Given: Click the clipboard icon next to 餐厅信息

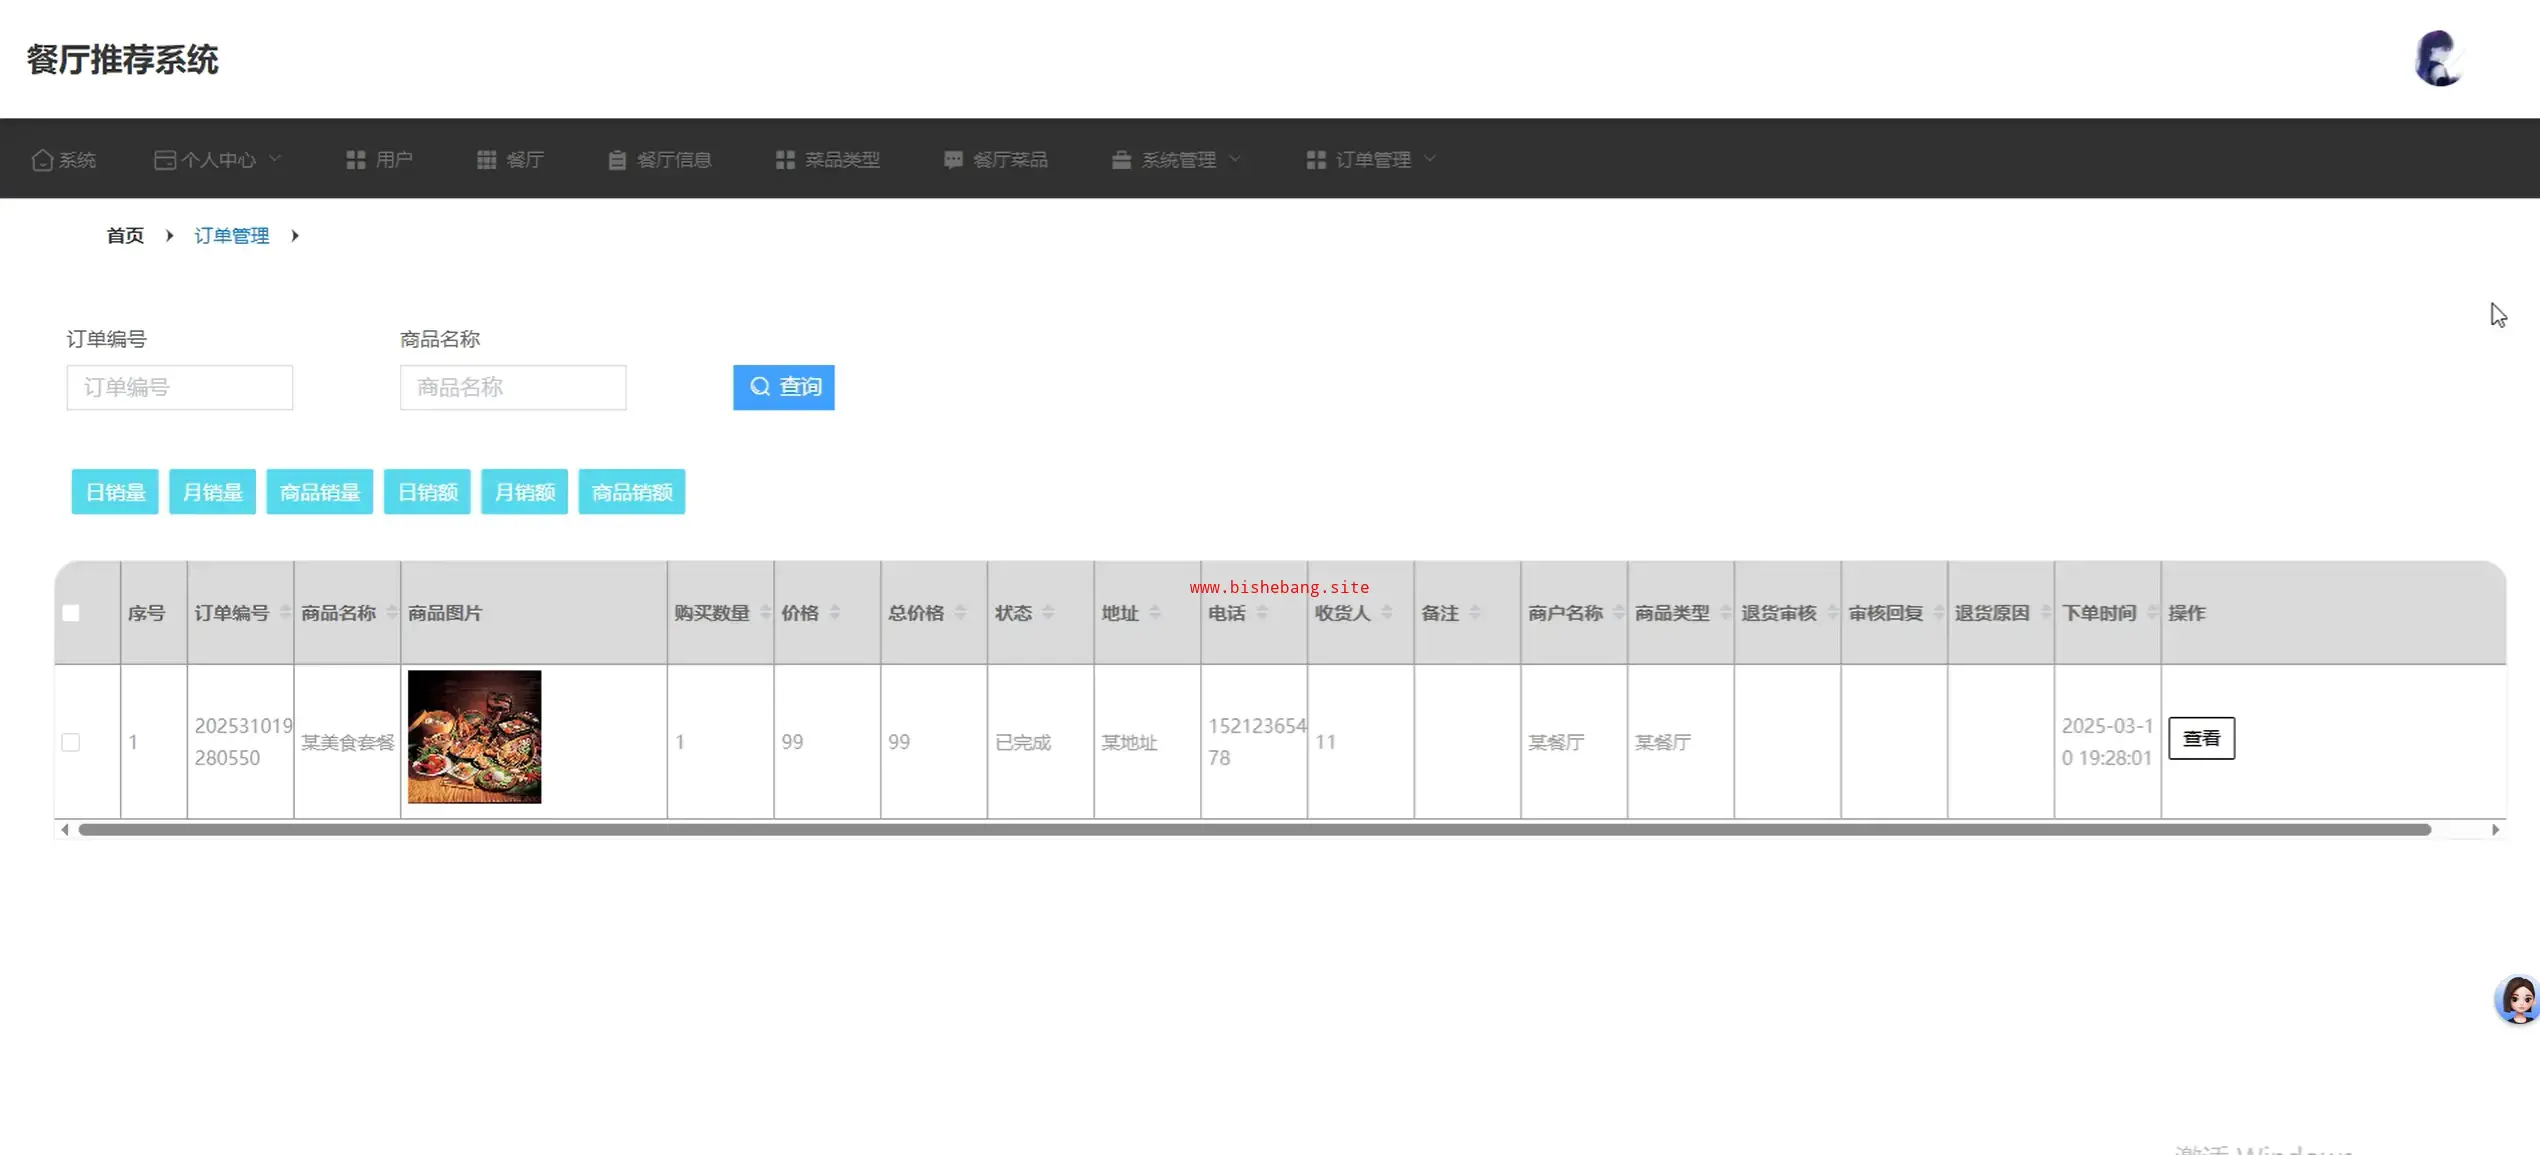Looking at the screenshot, I should (x=616, y=160).
